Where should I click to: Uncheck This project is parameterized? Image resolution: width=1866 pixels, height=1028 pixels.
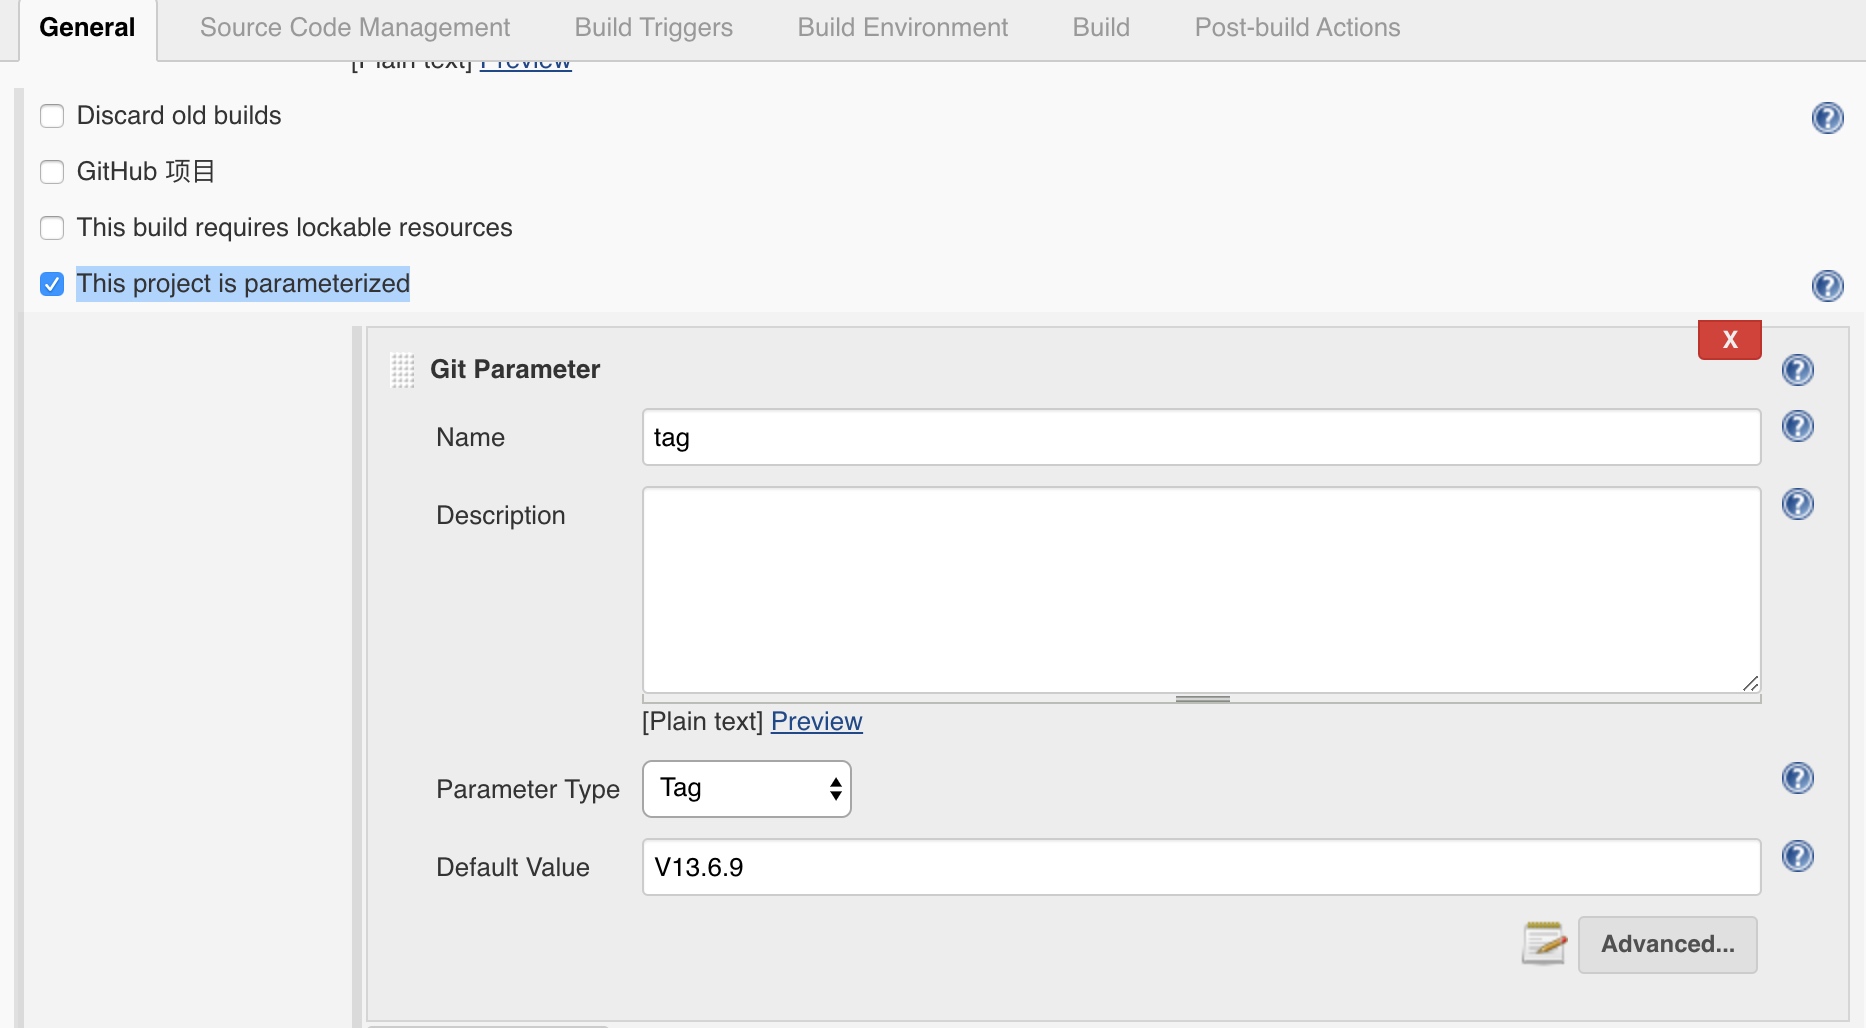pos(52,284)
